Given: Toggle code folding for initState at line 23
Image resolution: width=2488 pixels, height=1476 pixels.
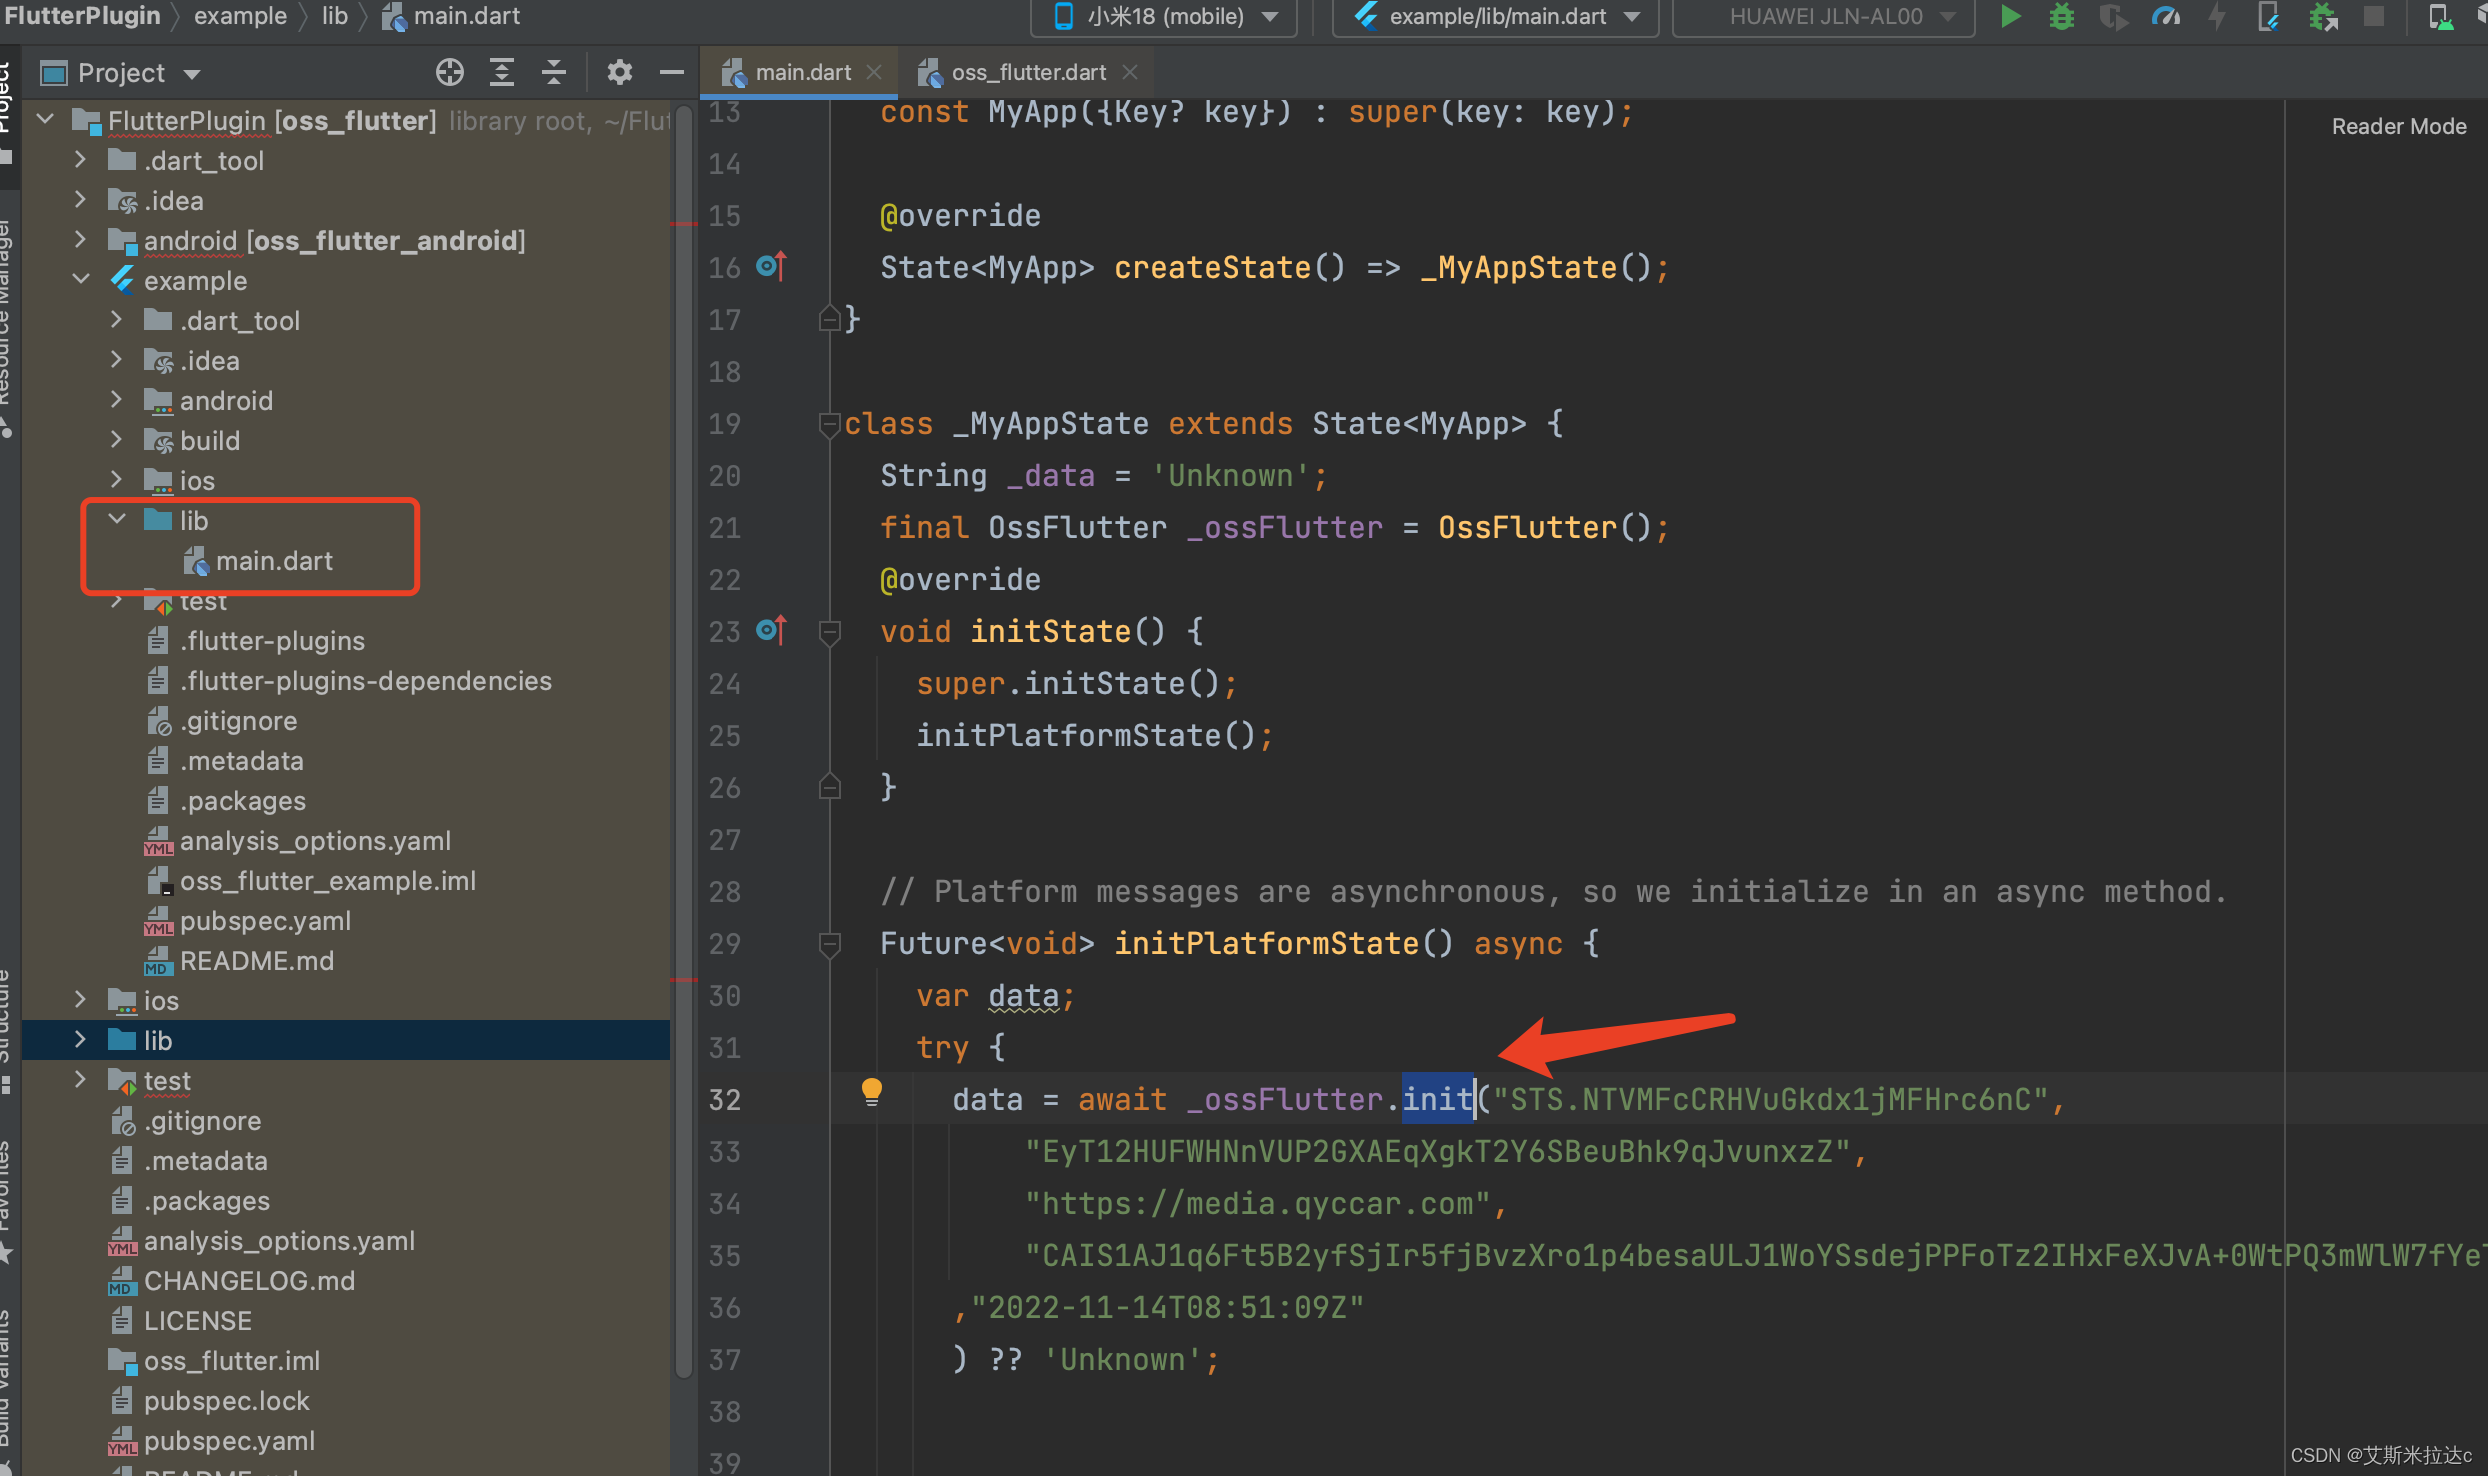Looking at the screenshot, I should coord(829,632).
